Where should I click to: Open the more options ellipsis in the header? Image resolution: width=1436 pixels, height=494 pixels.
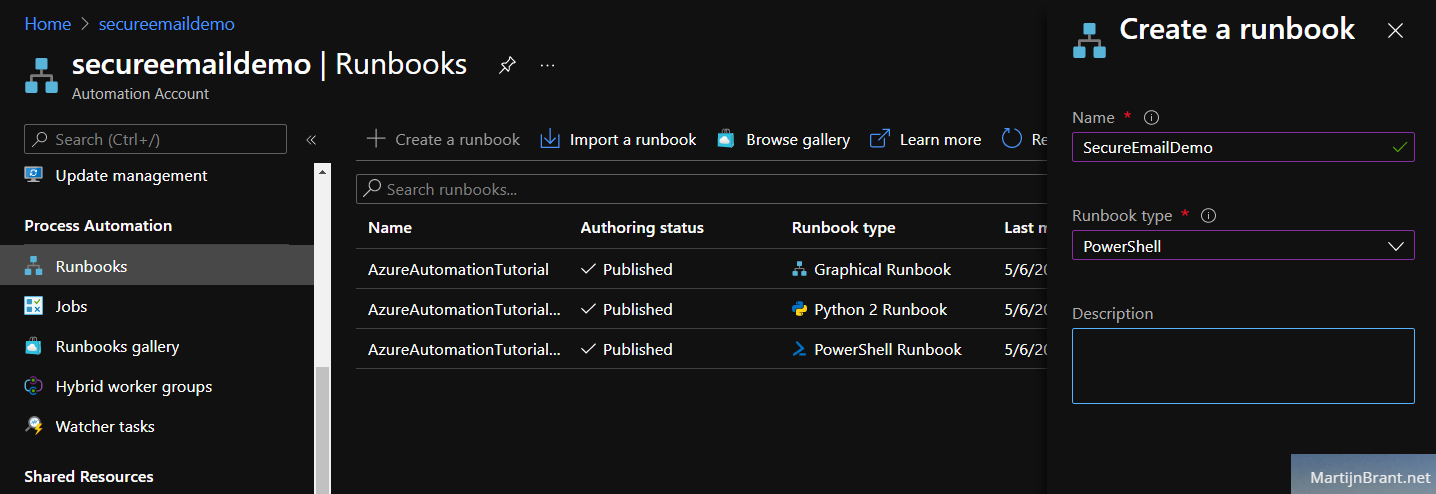click(x=547, y=65)
